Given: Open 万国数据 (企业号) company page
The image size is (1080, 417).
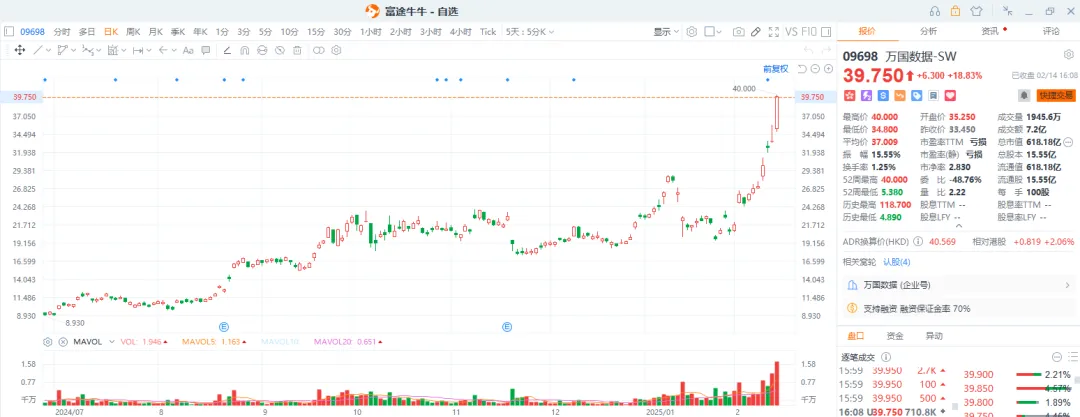Looking at the screenshot, I should pyautogui.click(x=959, y=285).
